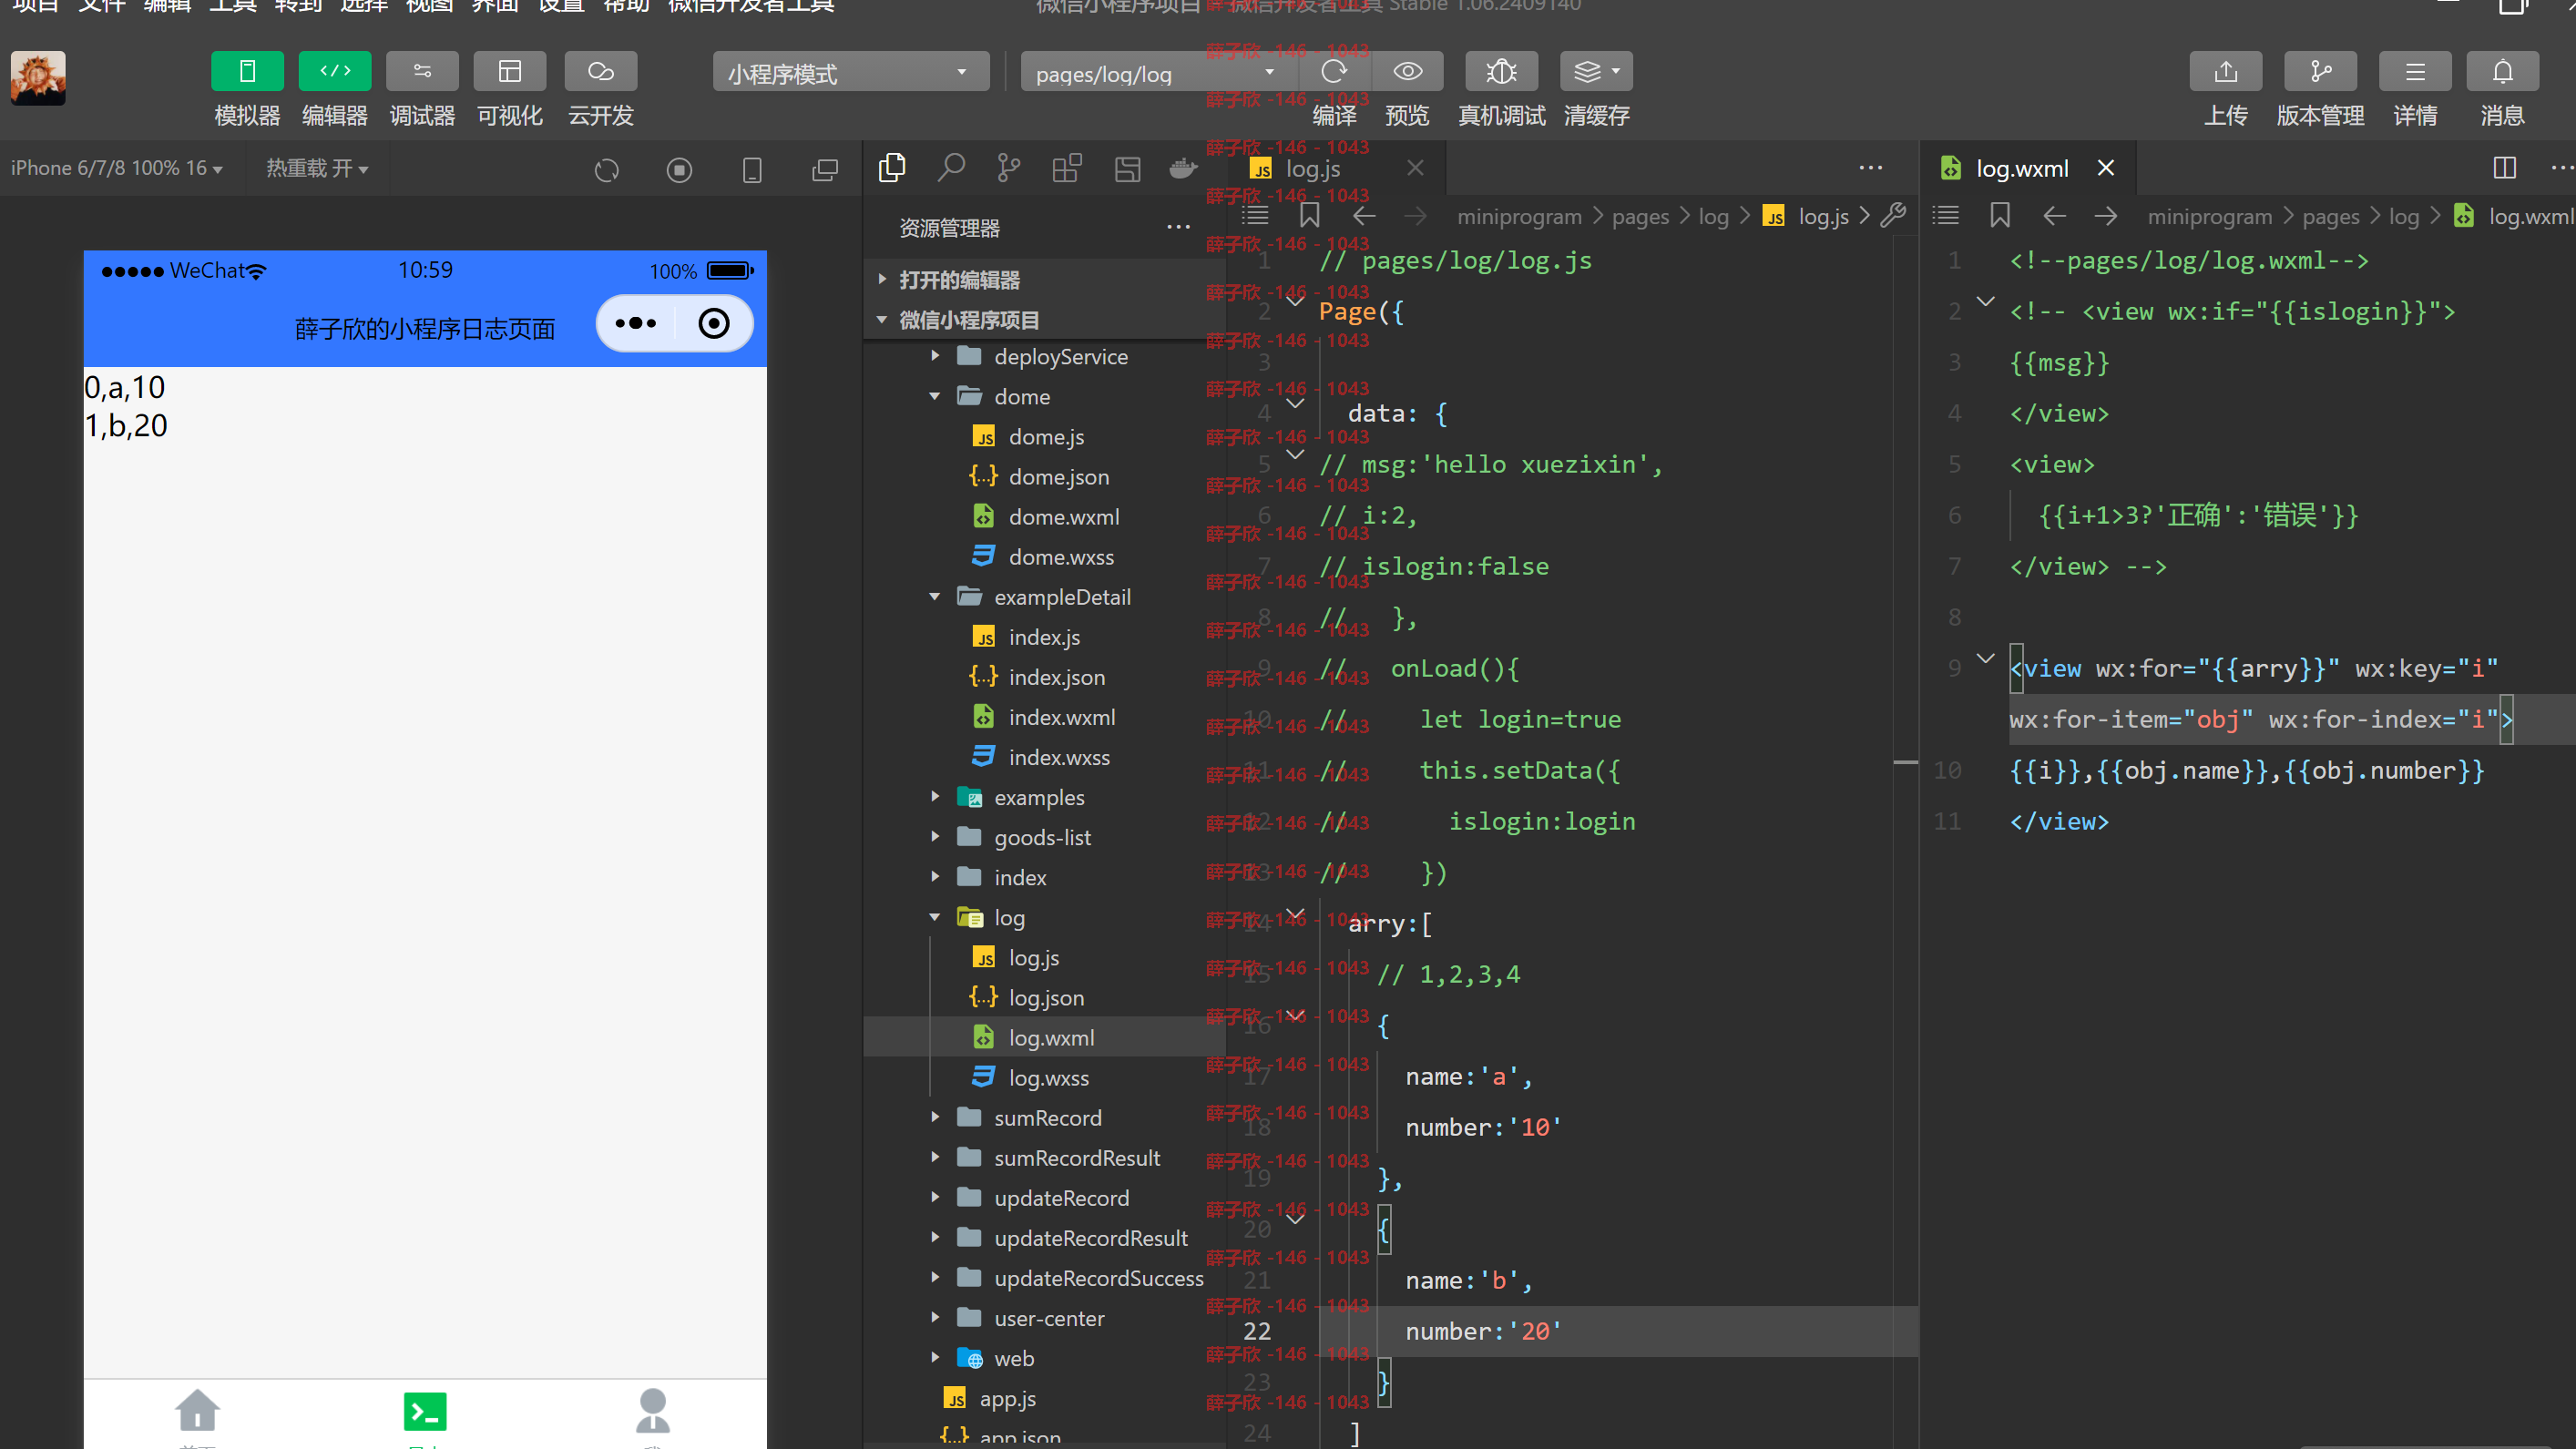The image size is (2576, 1449).
Task: Open the explorer files icon
Action: tap(891, 168)
